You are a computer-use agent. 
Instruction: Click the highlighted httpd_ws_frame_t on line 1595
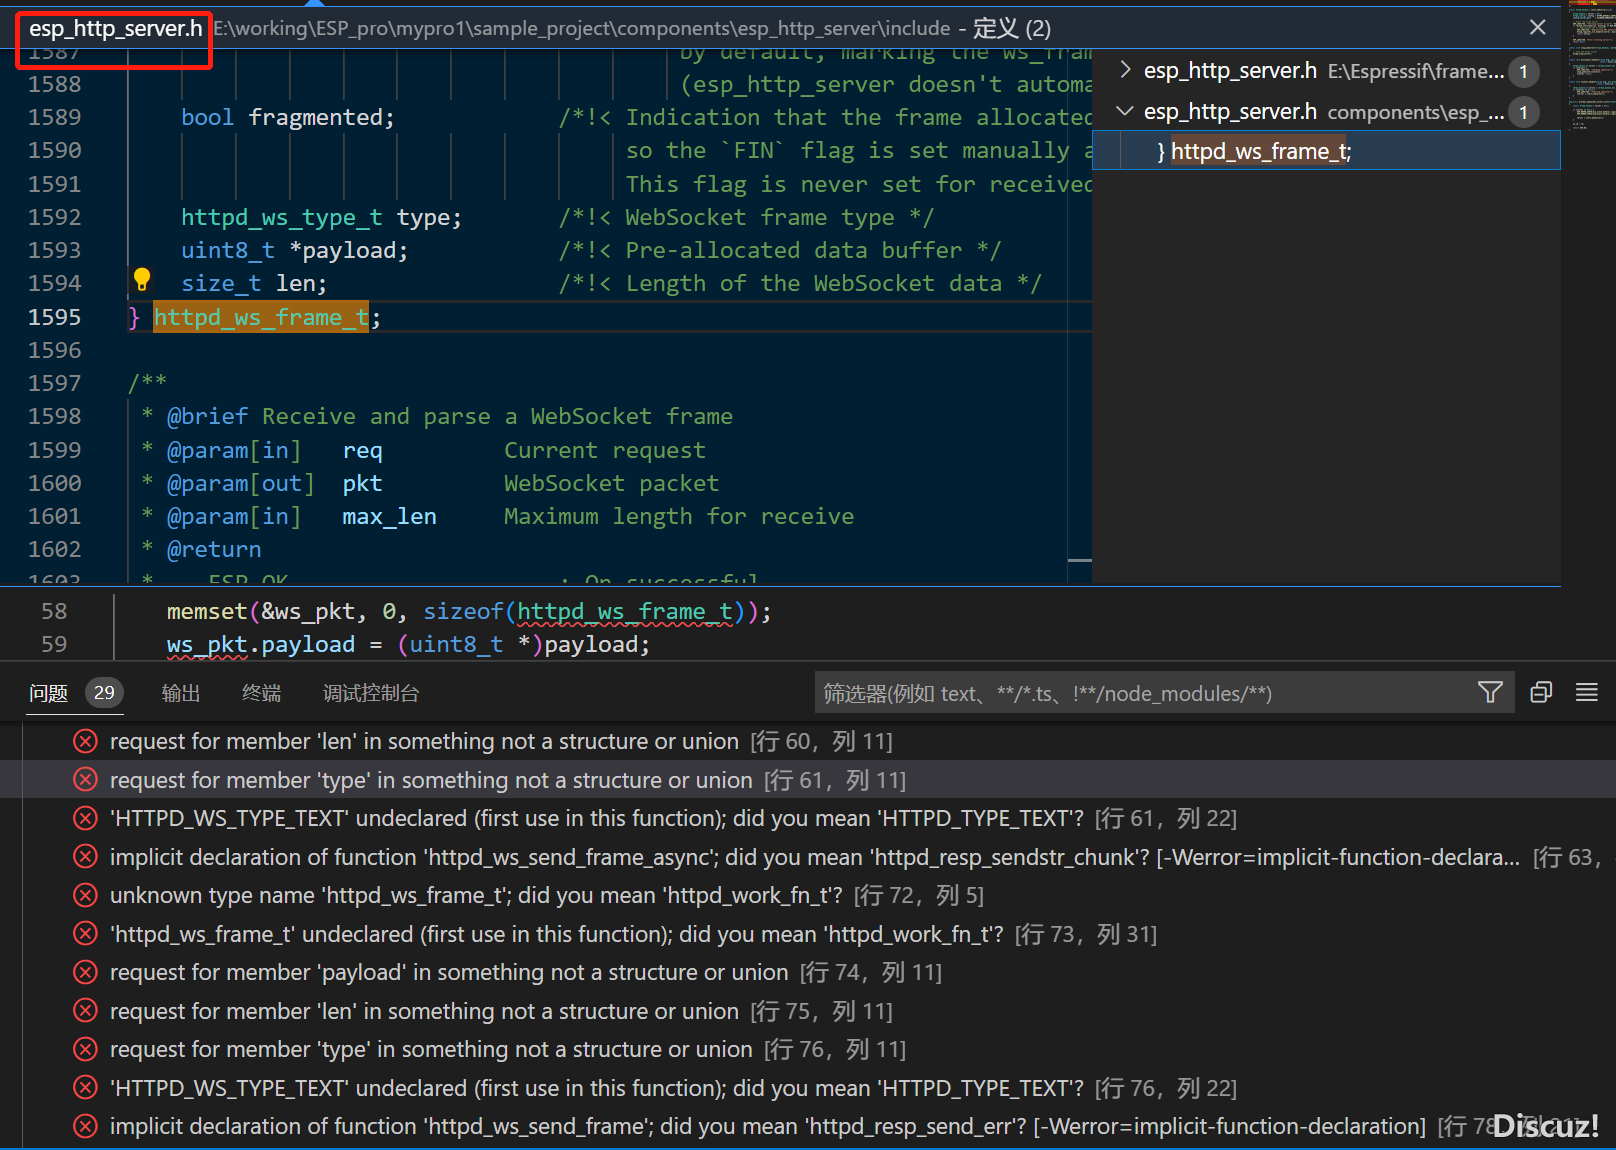261,317
